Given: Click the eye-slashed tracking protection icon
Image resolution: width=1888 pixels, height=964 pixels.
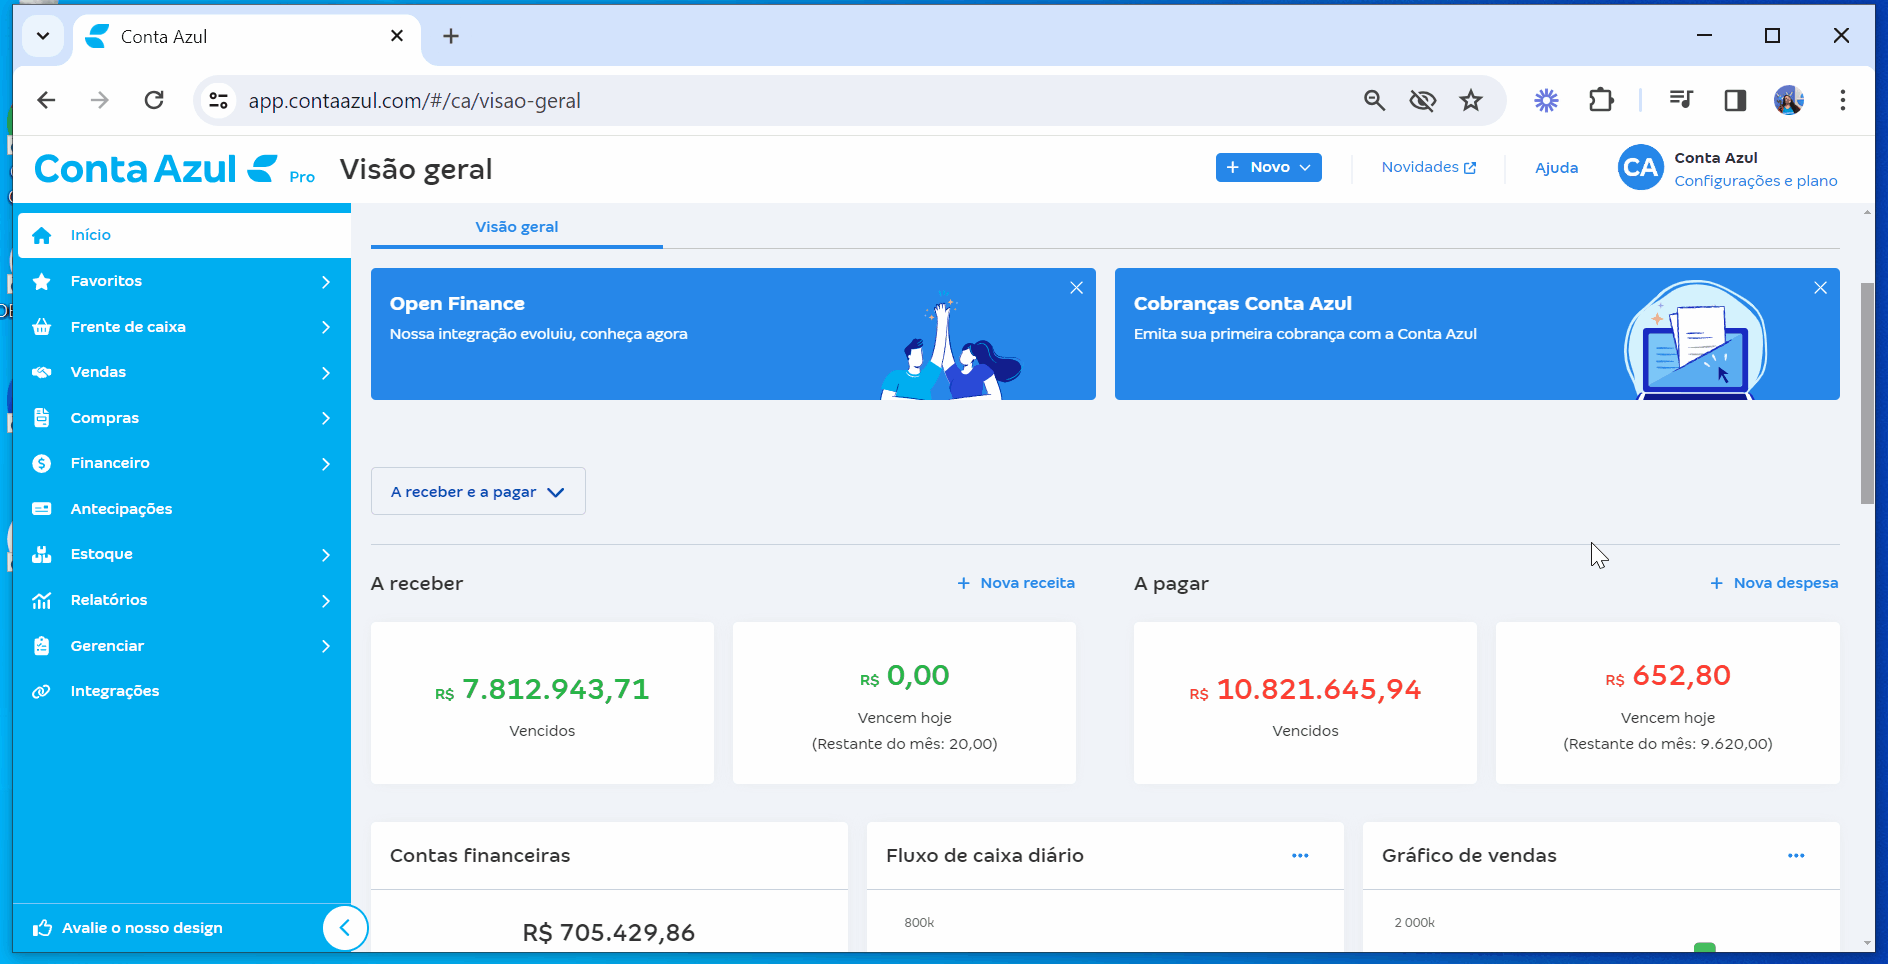Looking at the screenshot, I should point(1422,100).
